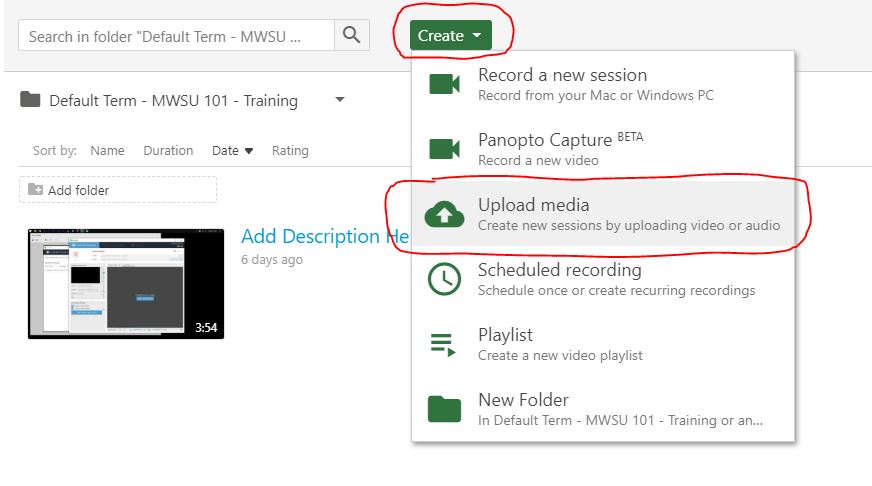This screenshot has height=486, width=872.
Task: Click the search magnifier icon
Action: pyautogui.click(x=351, y=35)
